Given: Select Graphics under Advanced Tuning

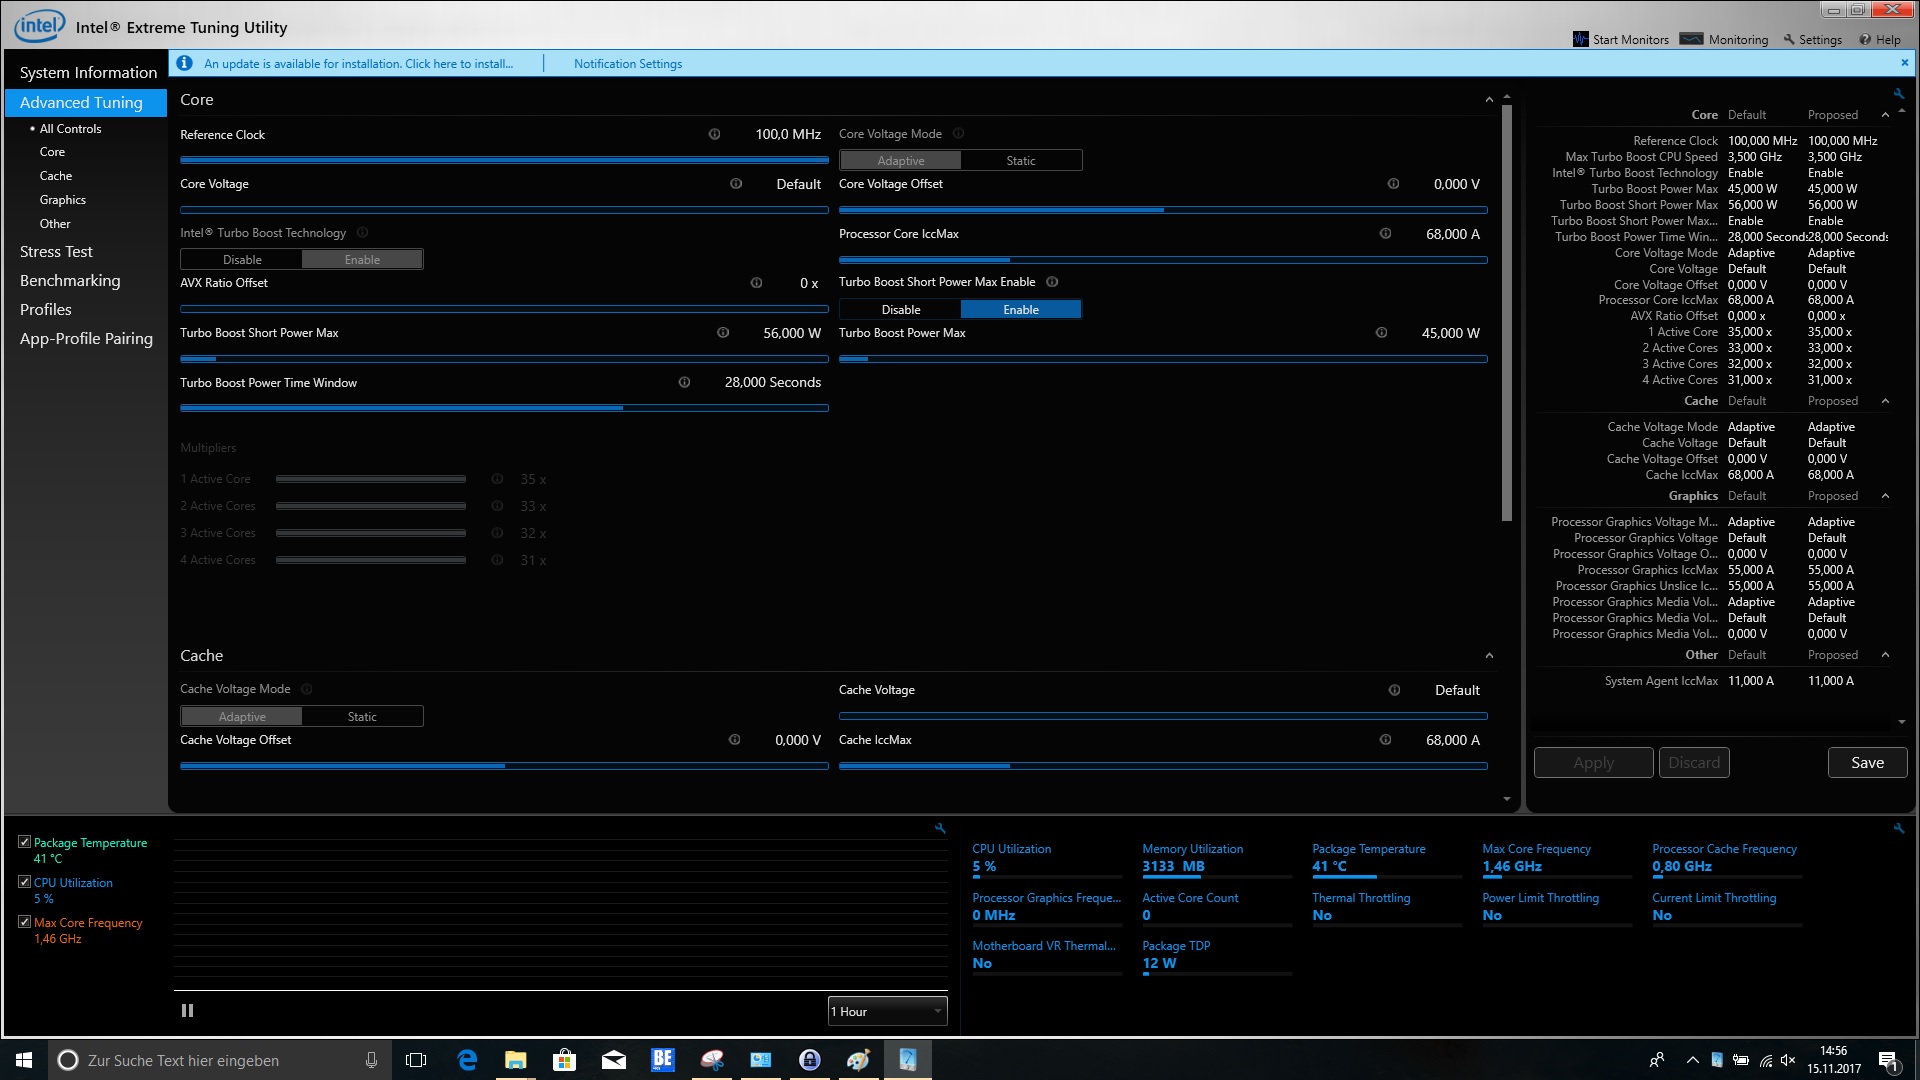Looking at the screenshot, I should 62,200.
